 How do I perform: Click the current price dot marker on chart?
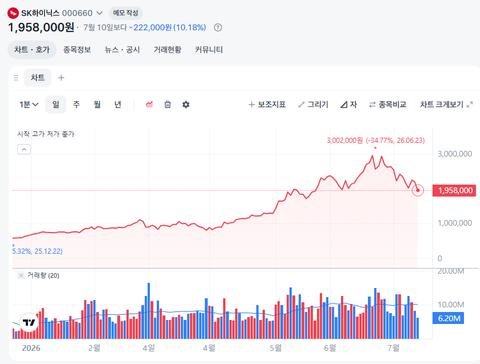point(418,190)
